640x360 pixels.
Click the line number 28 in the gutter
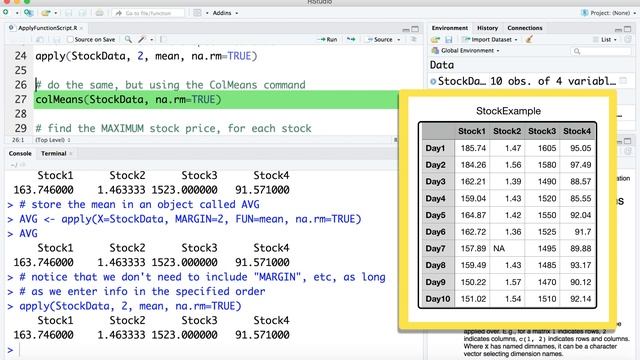click(20, 113)
